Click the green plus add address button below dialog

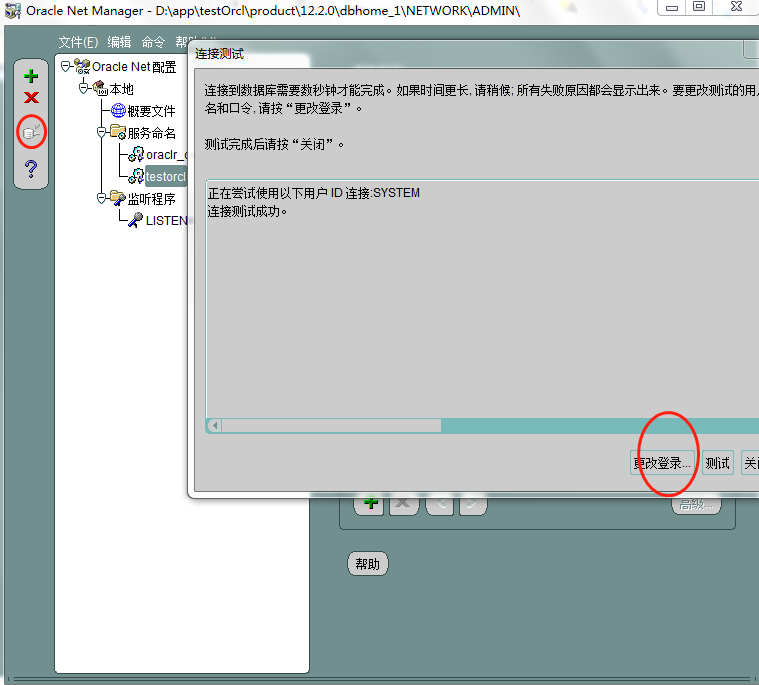[x=371, y=503]
